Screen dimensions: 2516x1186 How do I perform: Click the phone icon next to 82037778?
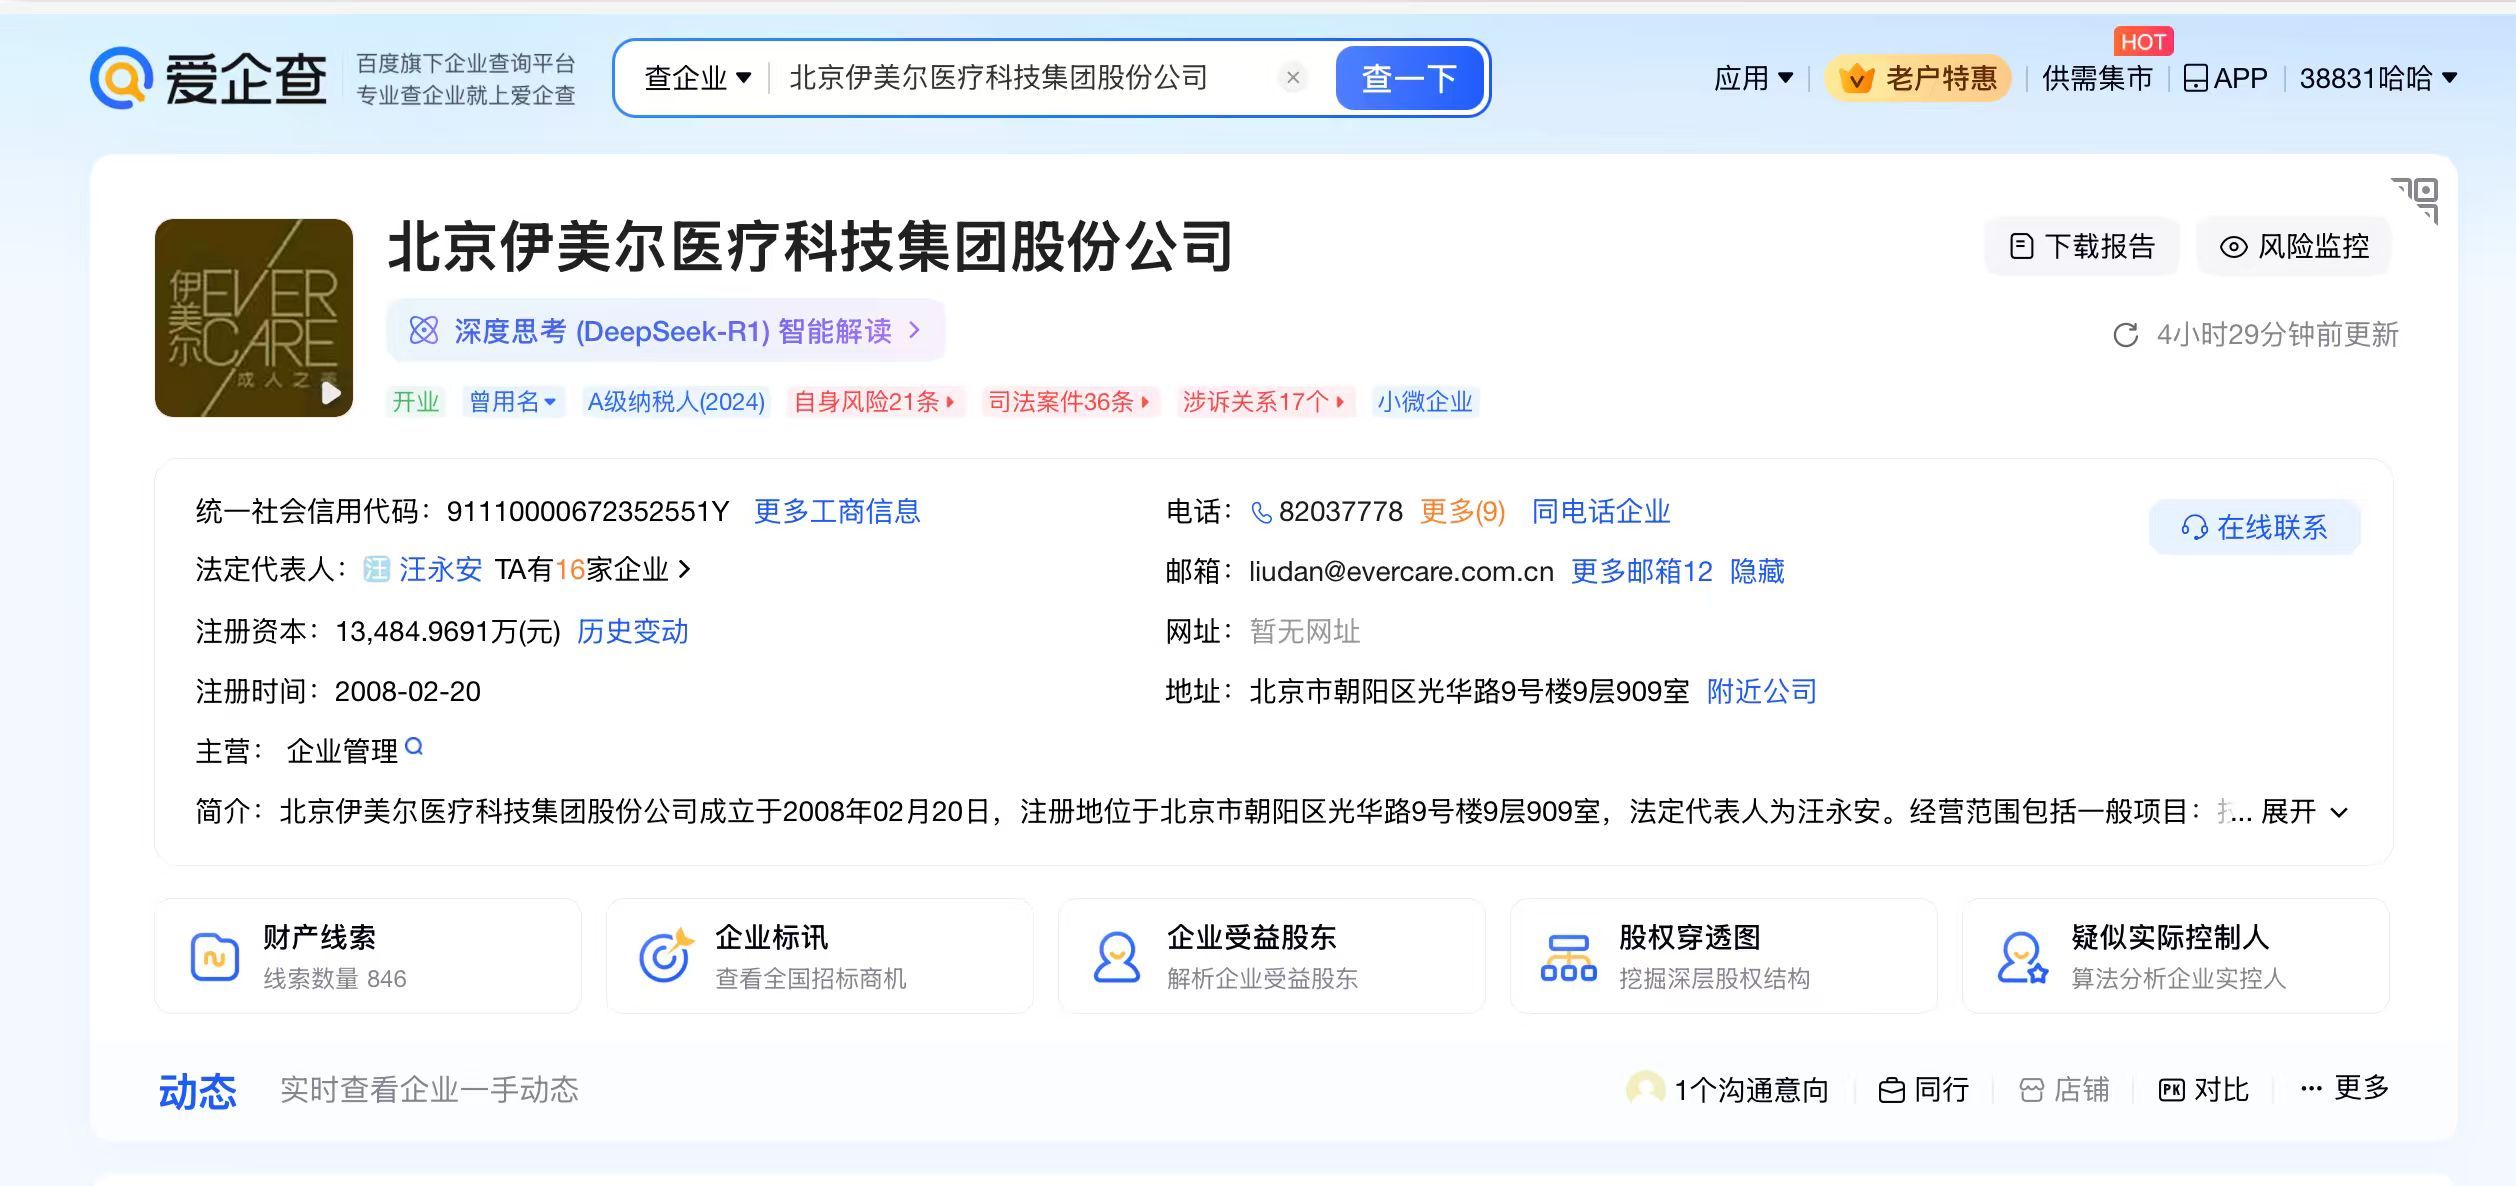[x=1261, y=513]
